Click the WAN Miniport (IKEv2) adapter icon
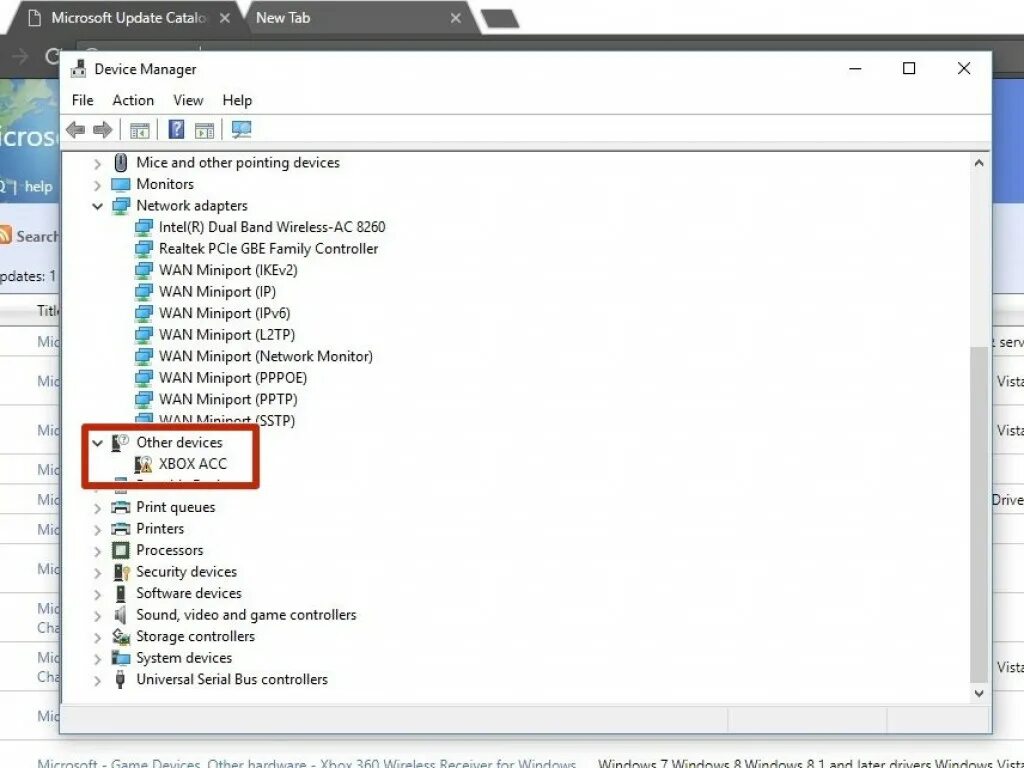This screenshot has width=1024, height=768. tap(144, 271)
